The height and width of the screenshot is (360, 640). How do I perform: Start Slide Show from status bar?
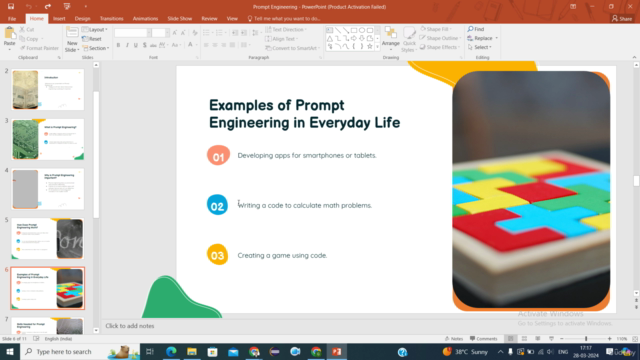(x=551, y=339)
